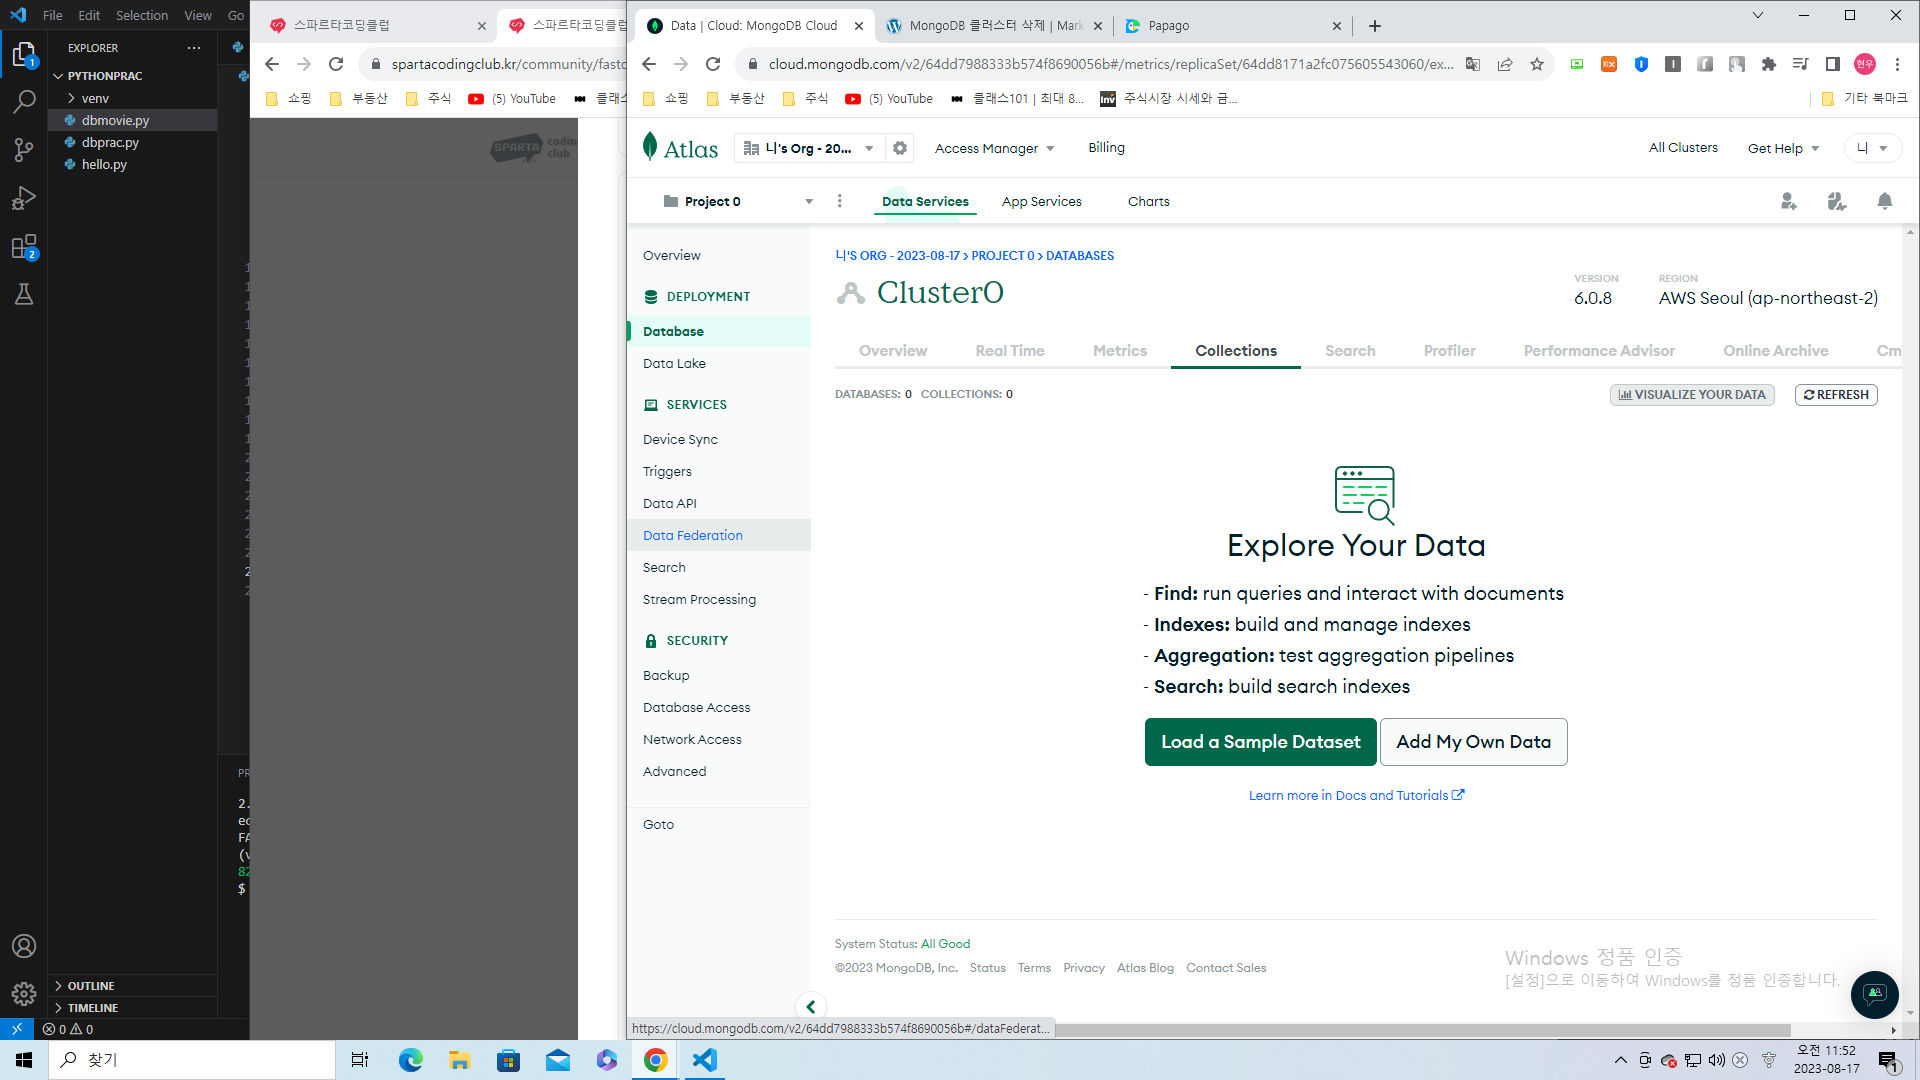Viewport: 1920px width, 1080px height.
Task: Open Atlas alerts bell icon
Action: point(1885,201)
